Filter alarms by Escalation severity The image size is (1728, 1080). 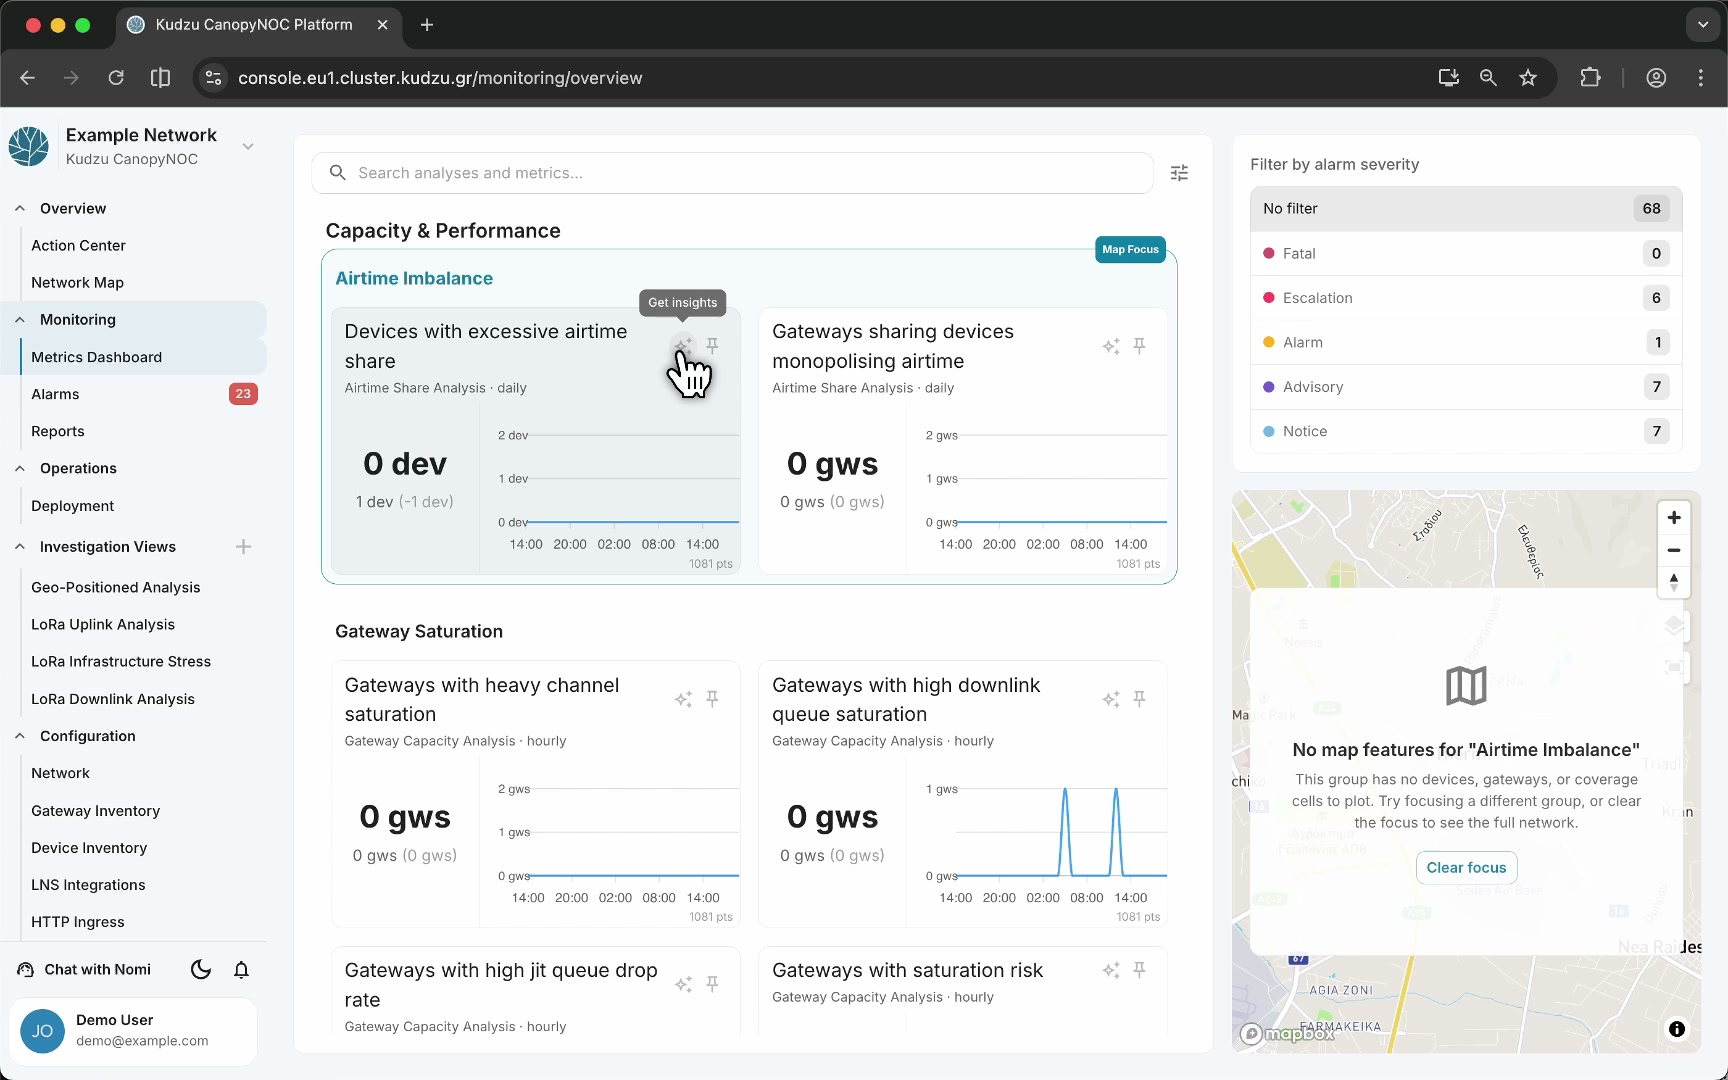[x=1466, y=298]
